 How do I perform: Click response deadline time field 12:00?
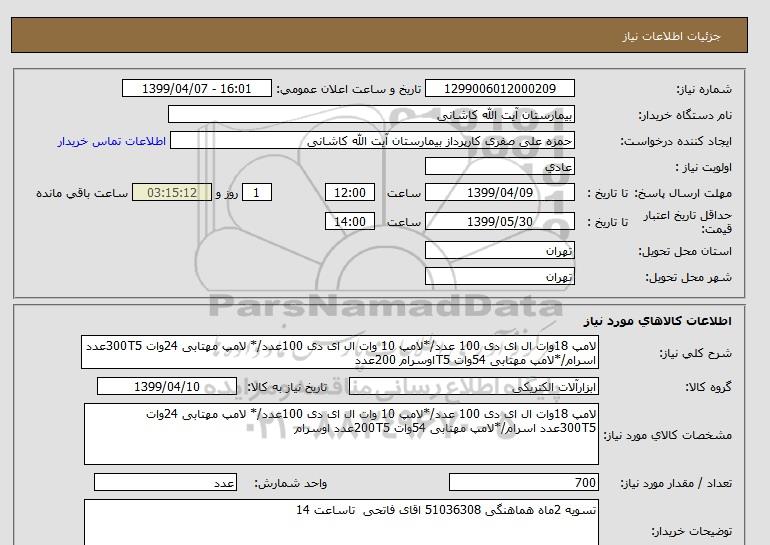(350, 192)
